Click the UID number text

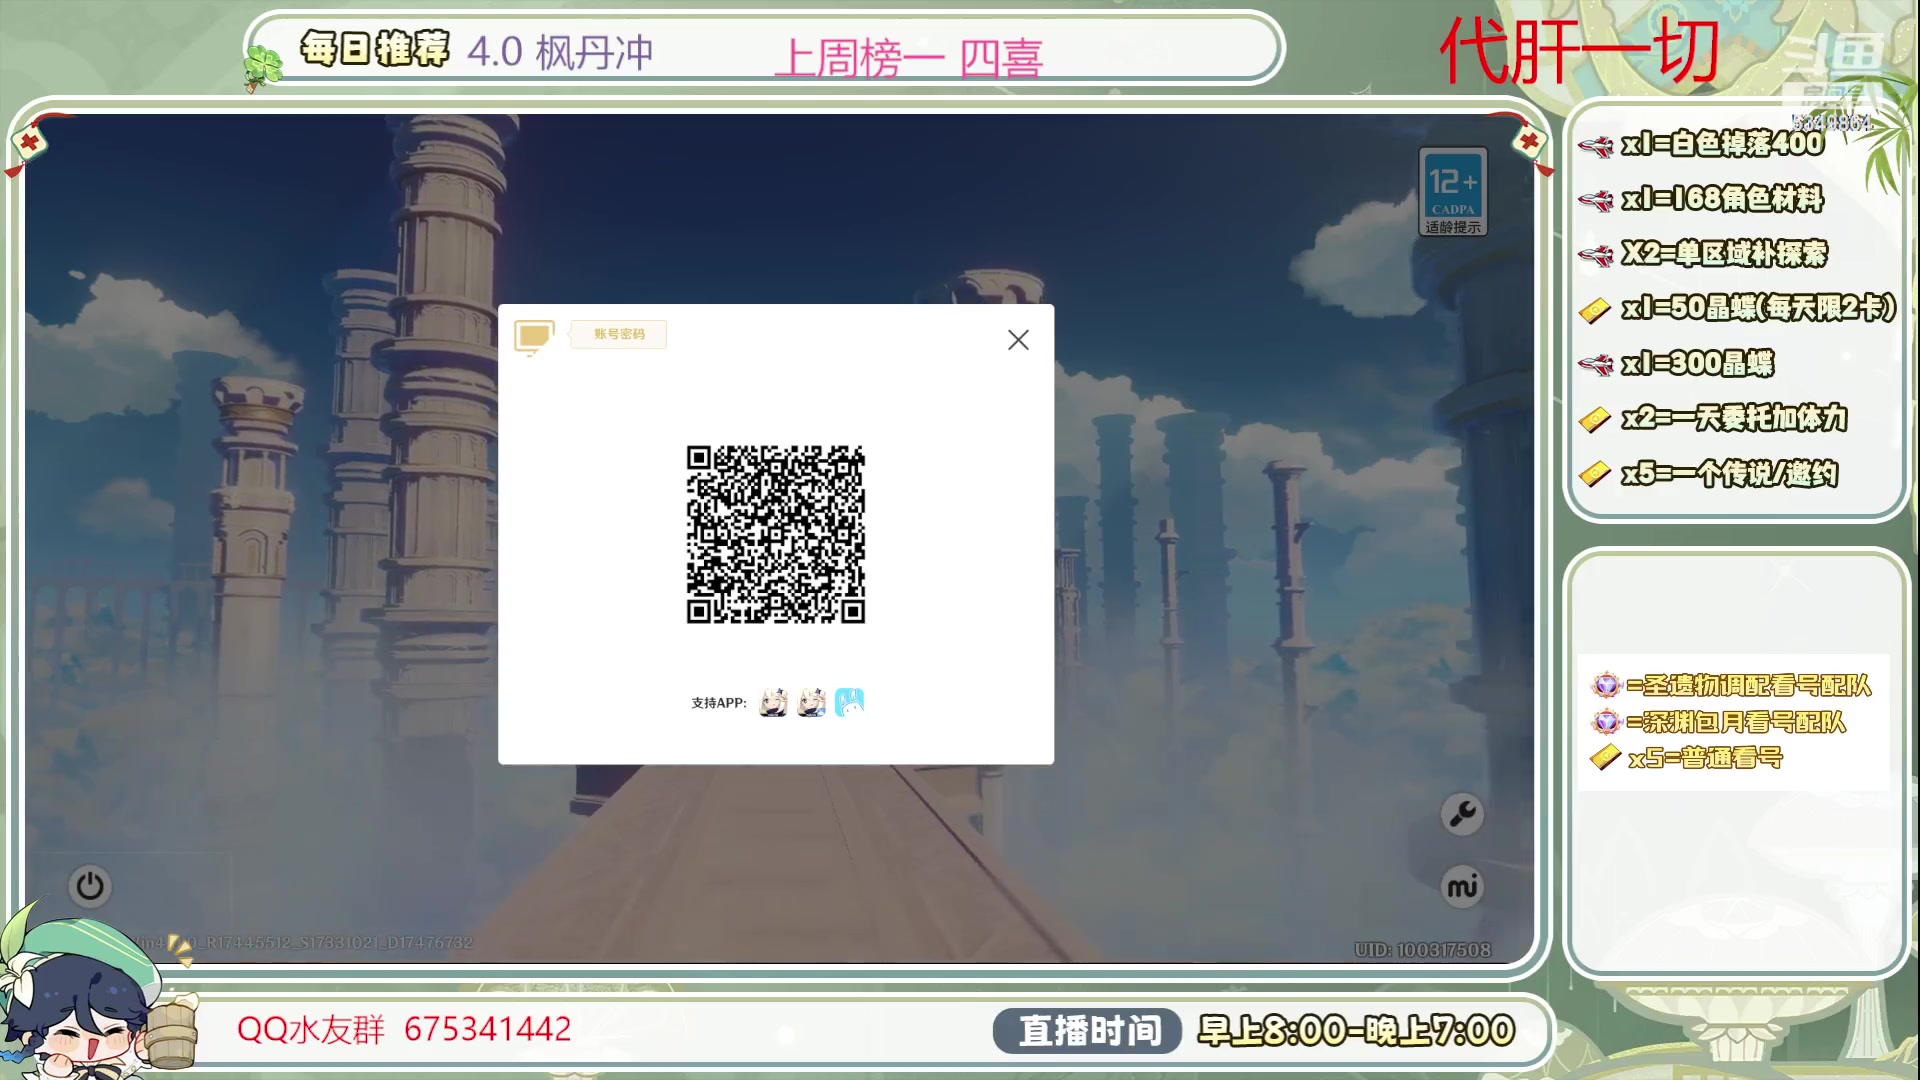(x=1422, y=950)
